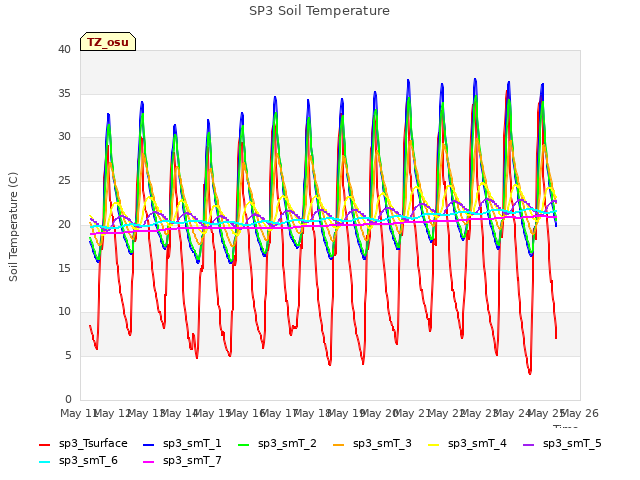Click the SP3 Soil Temperature chart title

click(319, 11)
